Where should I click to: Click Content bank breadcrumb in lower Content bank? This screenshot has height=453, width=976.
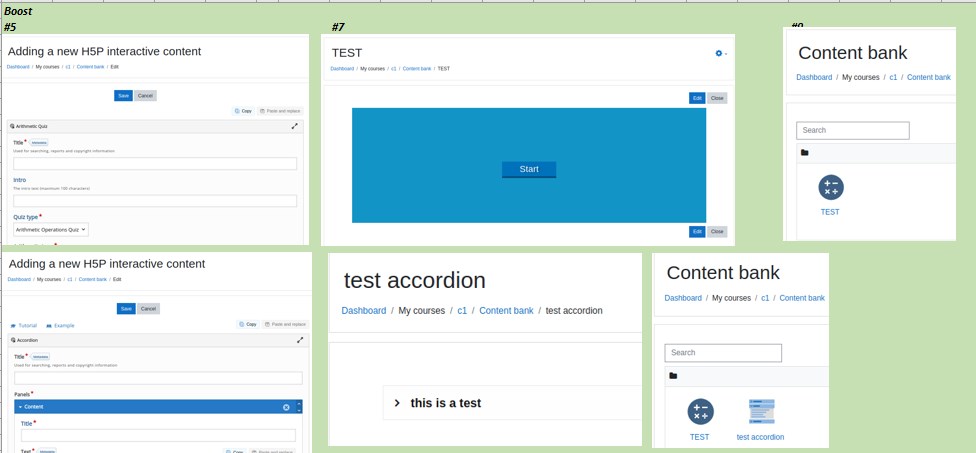click(x=802, y=298)
